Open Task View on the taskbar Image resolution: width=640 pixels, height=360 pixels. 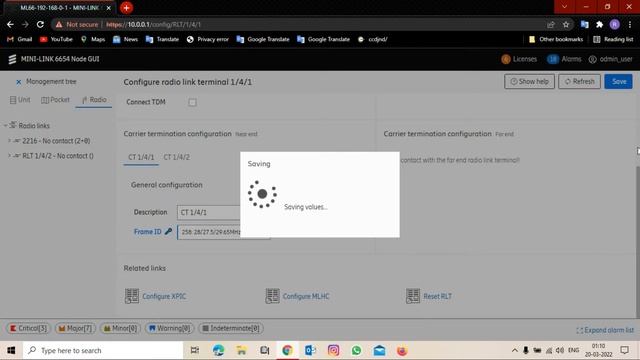tap(195, 350)
